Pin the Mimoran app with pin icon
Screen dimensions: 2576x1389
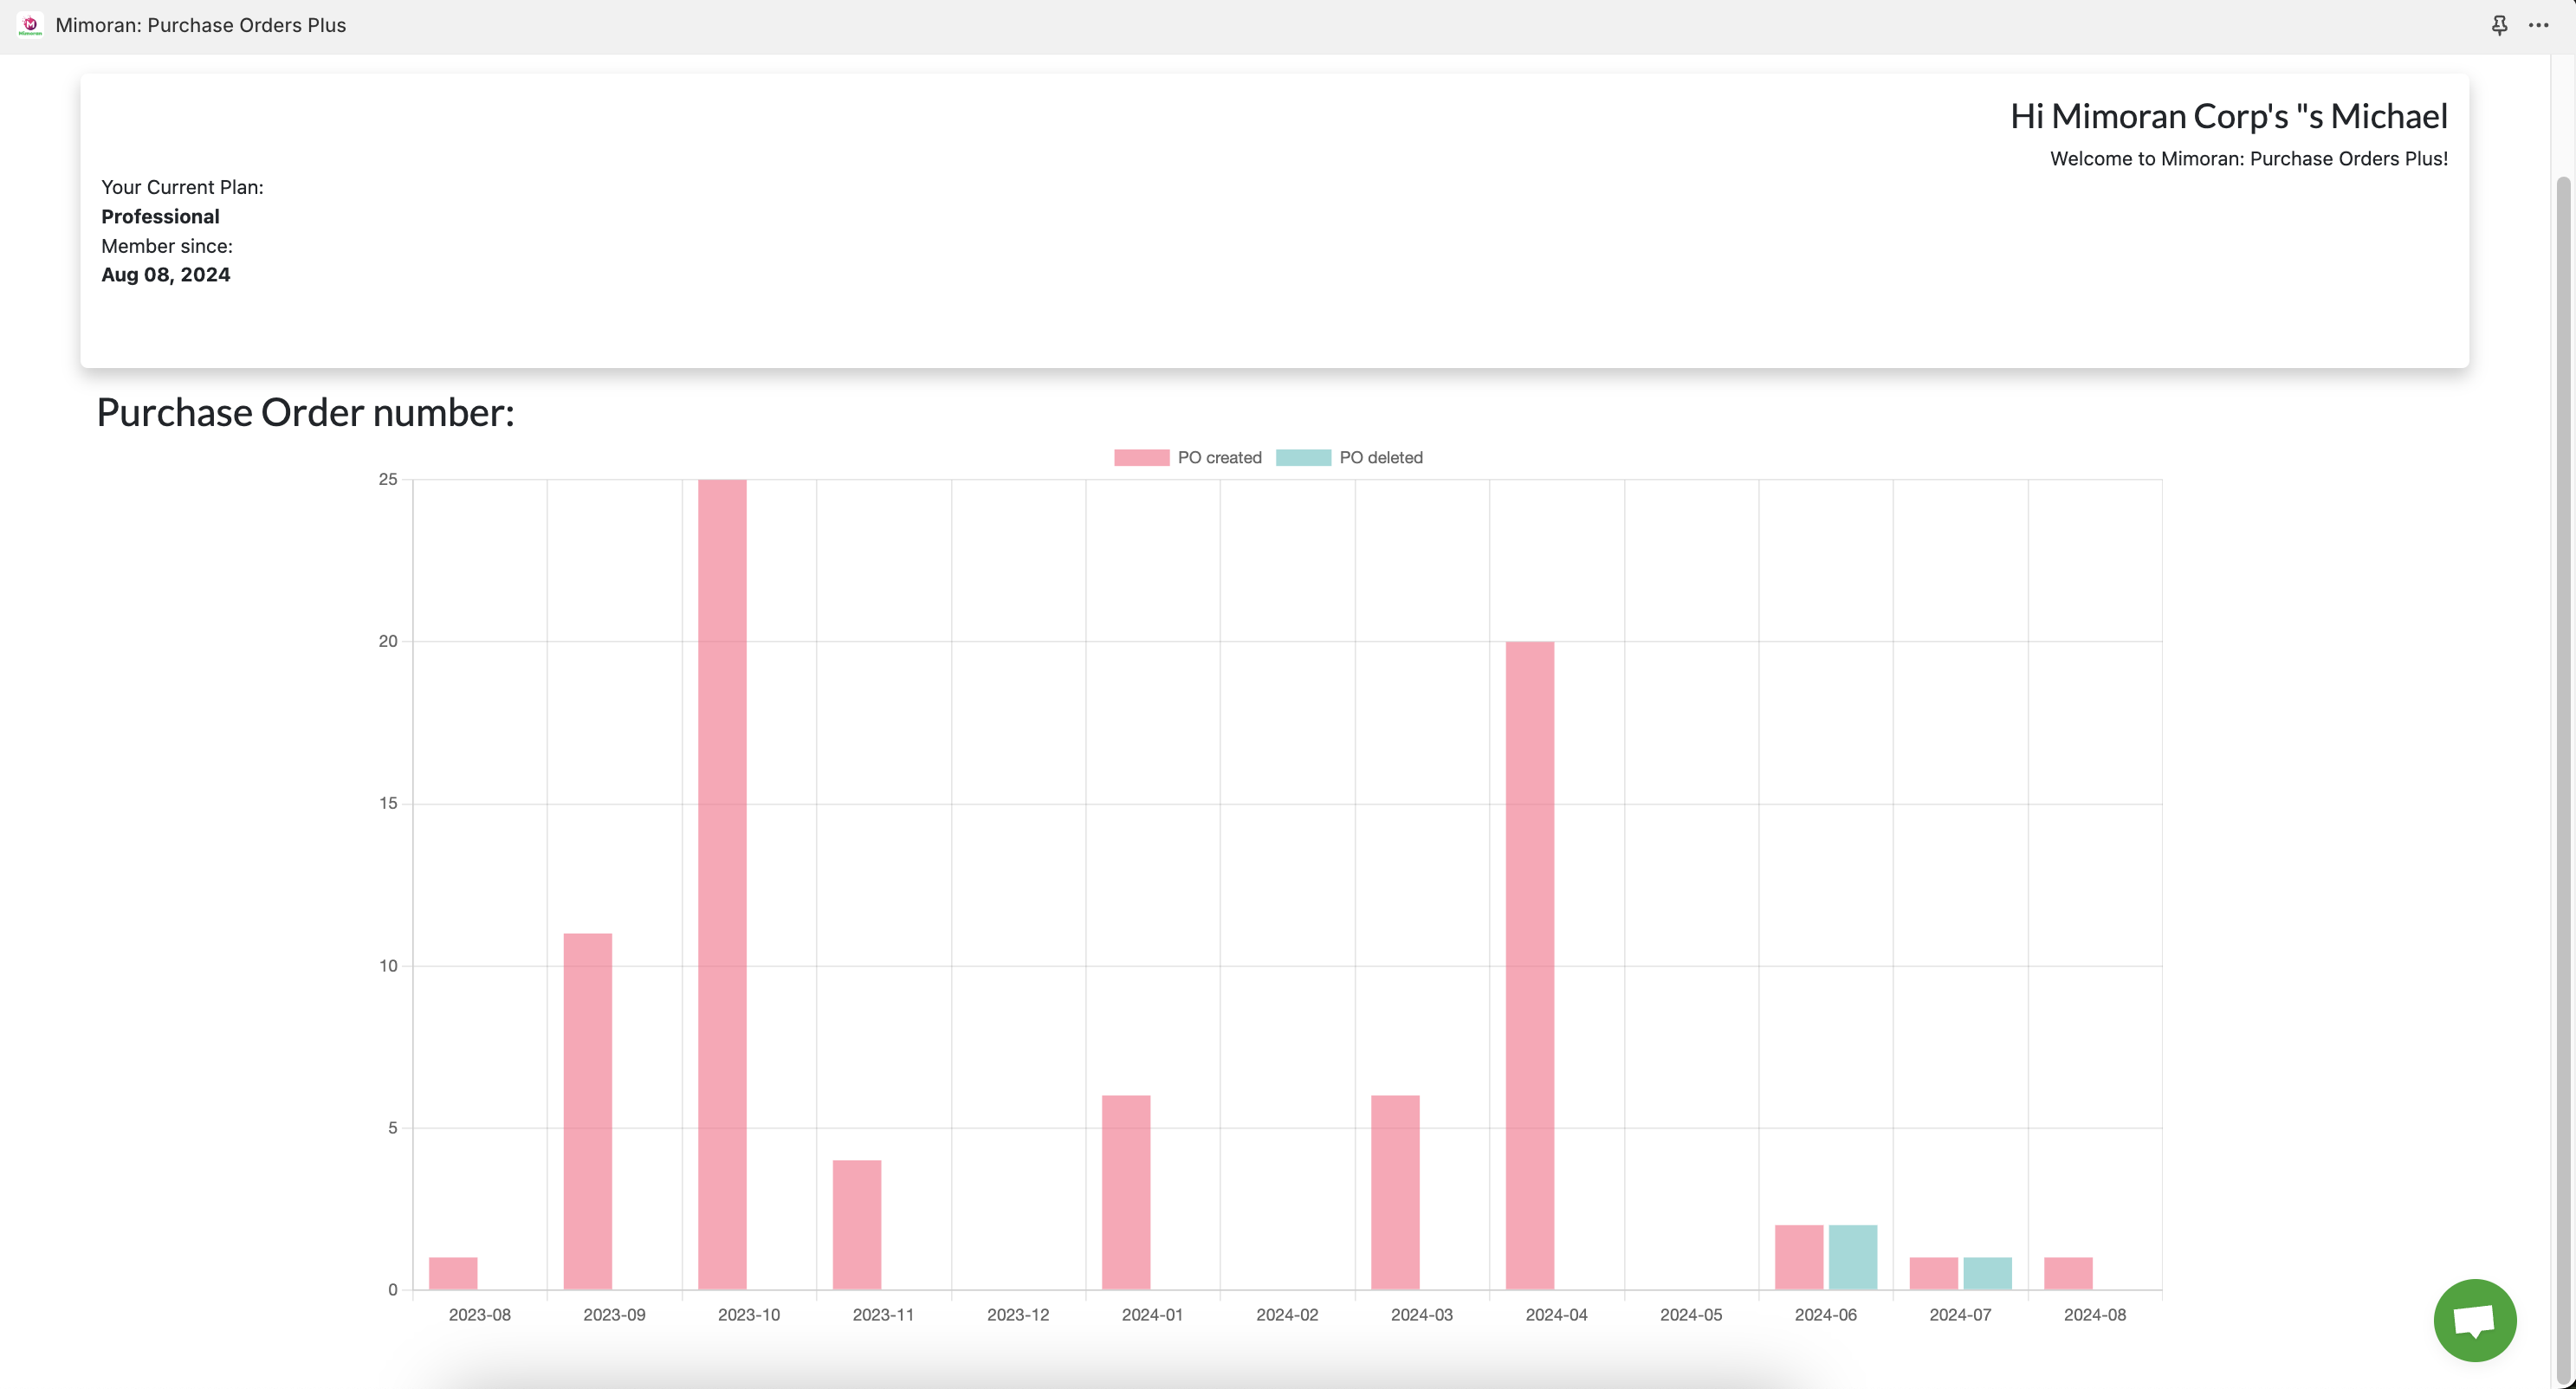[x=2499, y=25]
